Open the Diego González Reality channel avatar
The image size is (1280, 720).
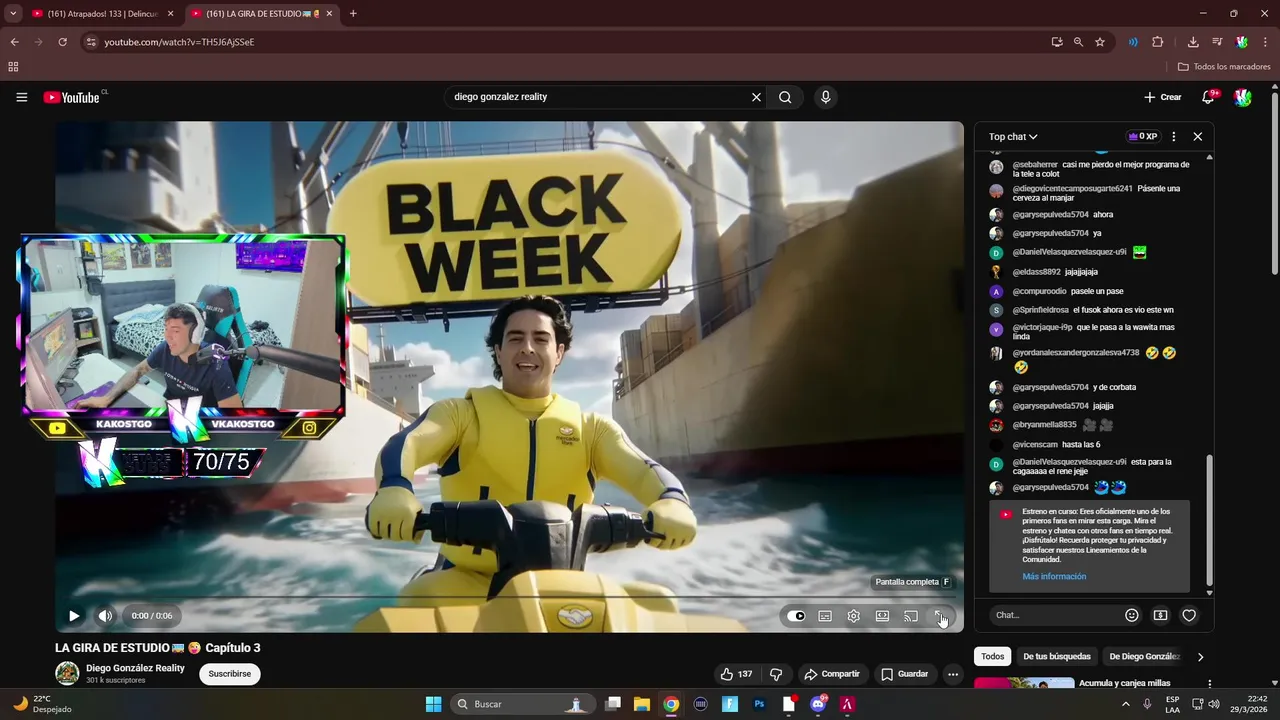67,673
